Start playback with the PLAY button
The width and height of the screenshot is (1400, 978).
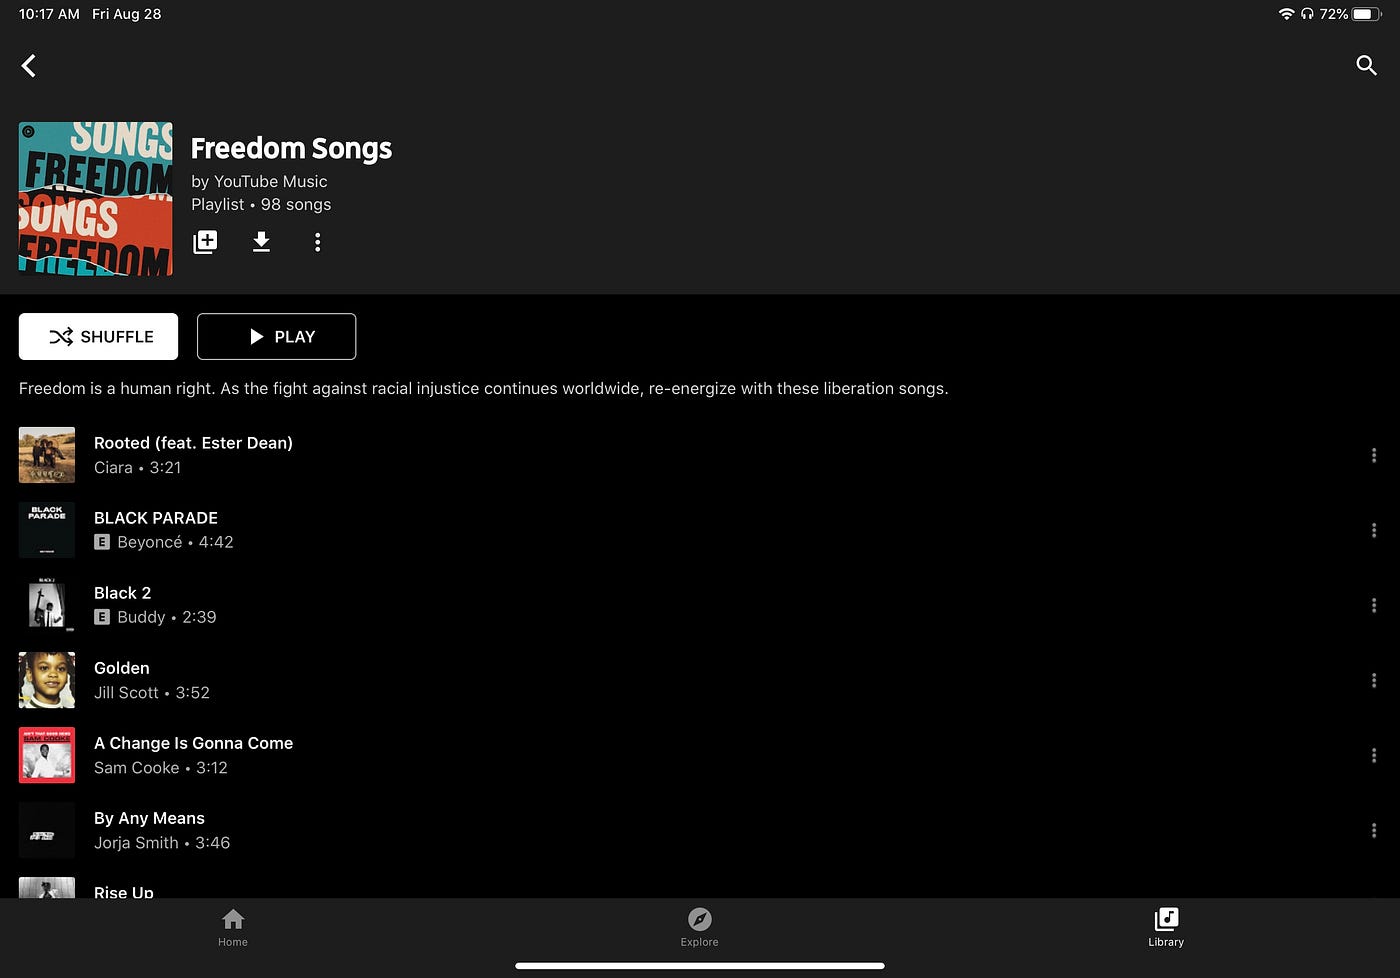pos(276,336)
